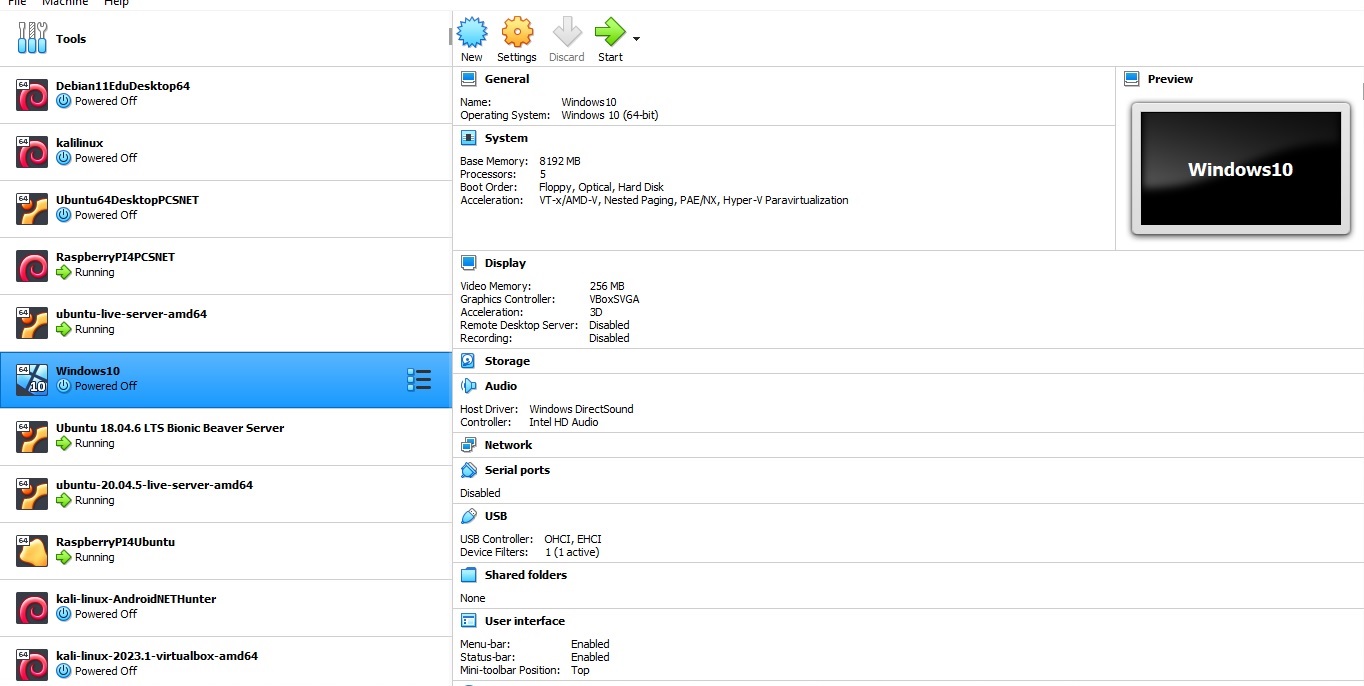The width and height of the screenshot is (1364, 686).
Task: Open the General settings heading link
Action: coord(507,79)
